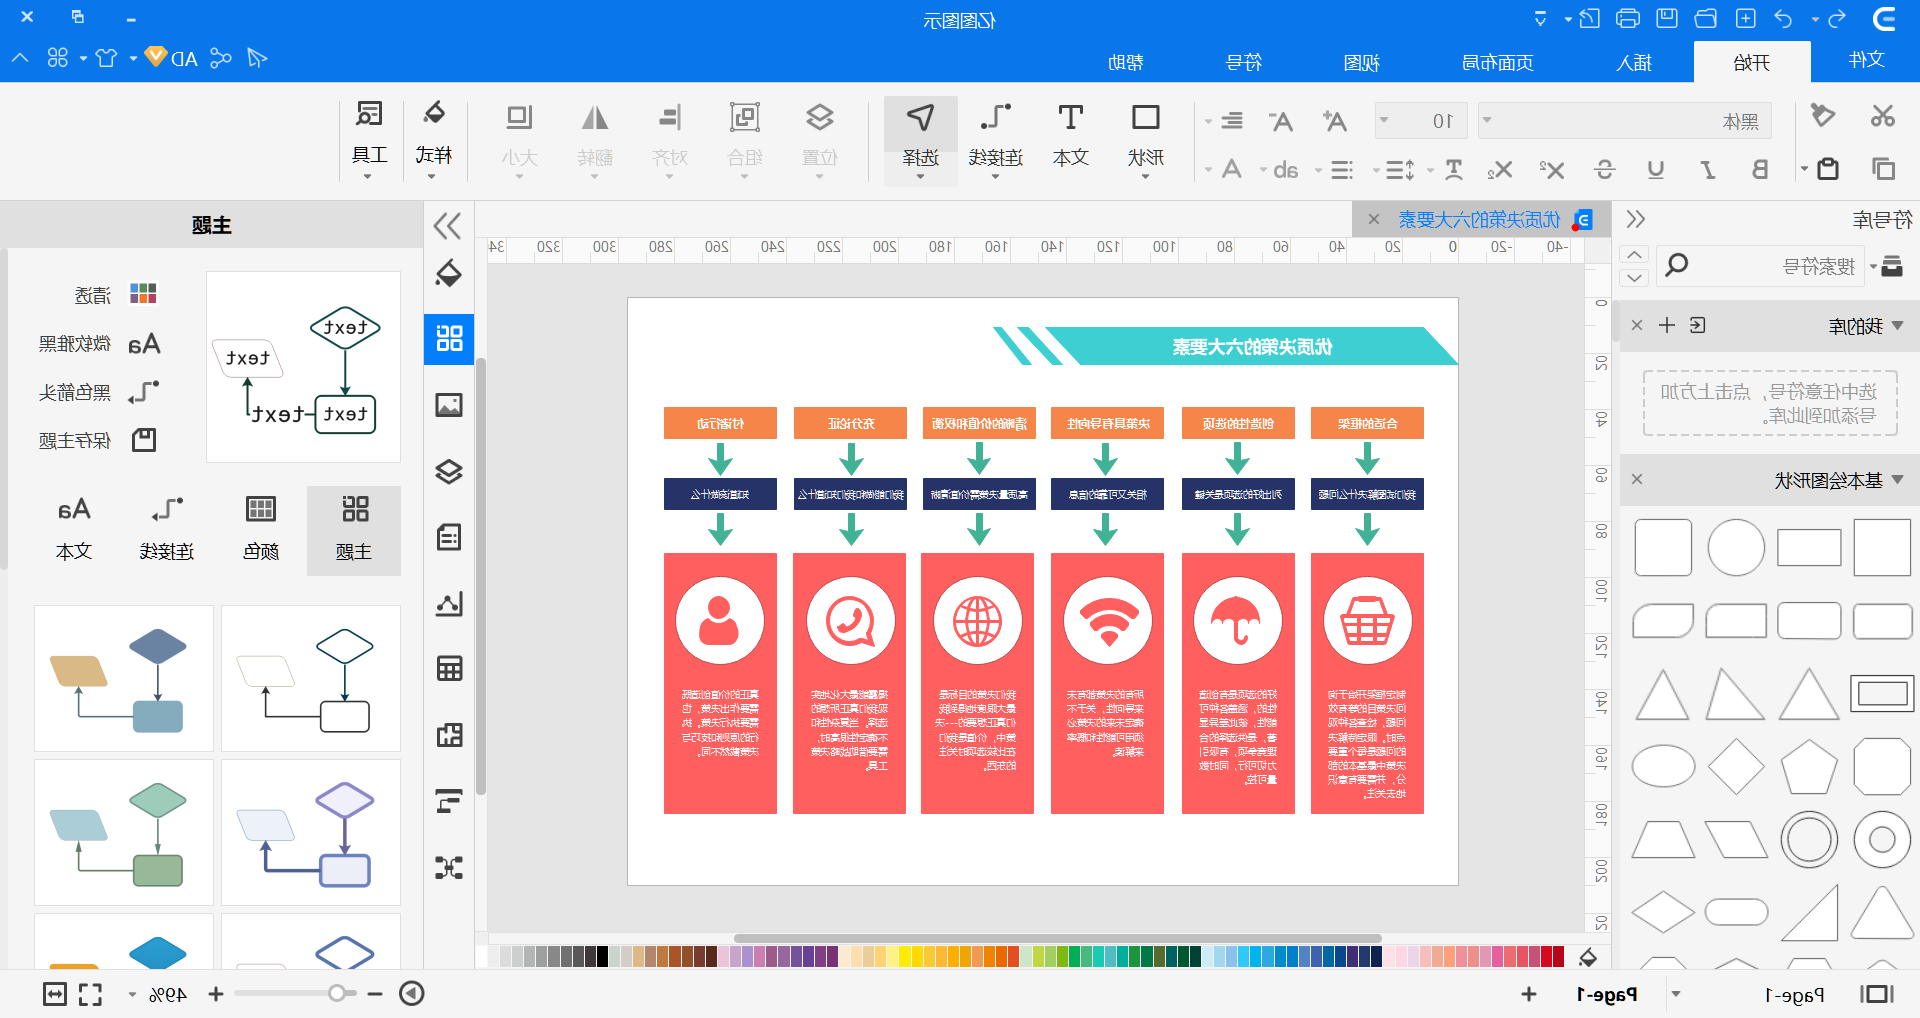Image resolution: width=1920 pixels, height=1018 pixels.
Task: Toggle Underline formatting
Action: (1656, 170)
